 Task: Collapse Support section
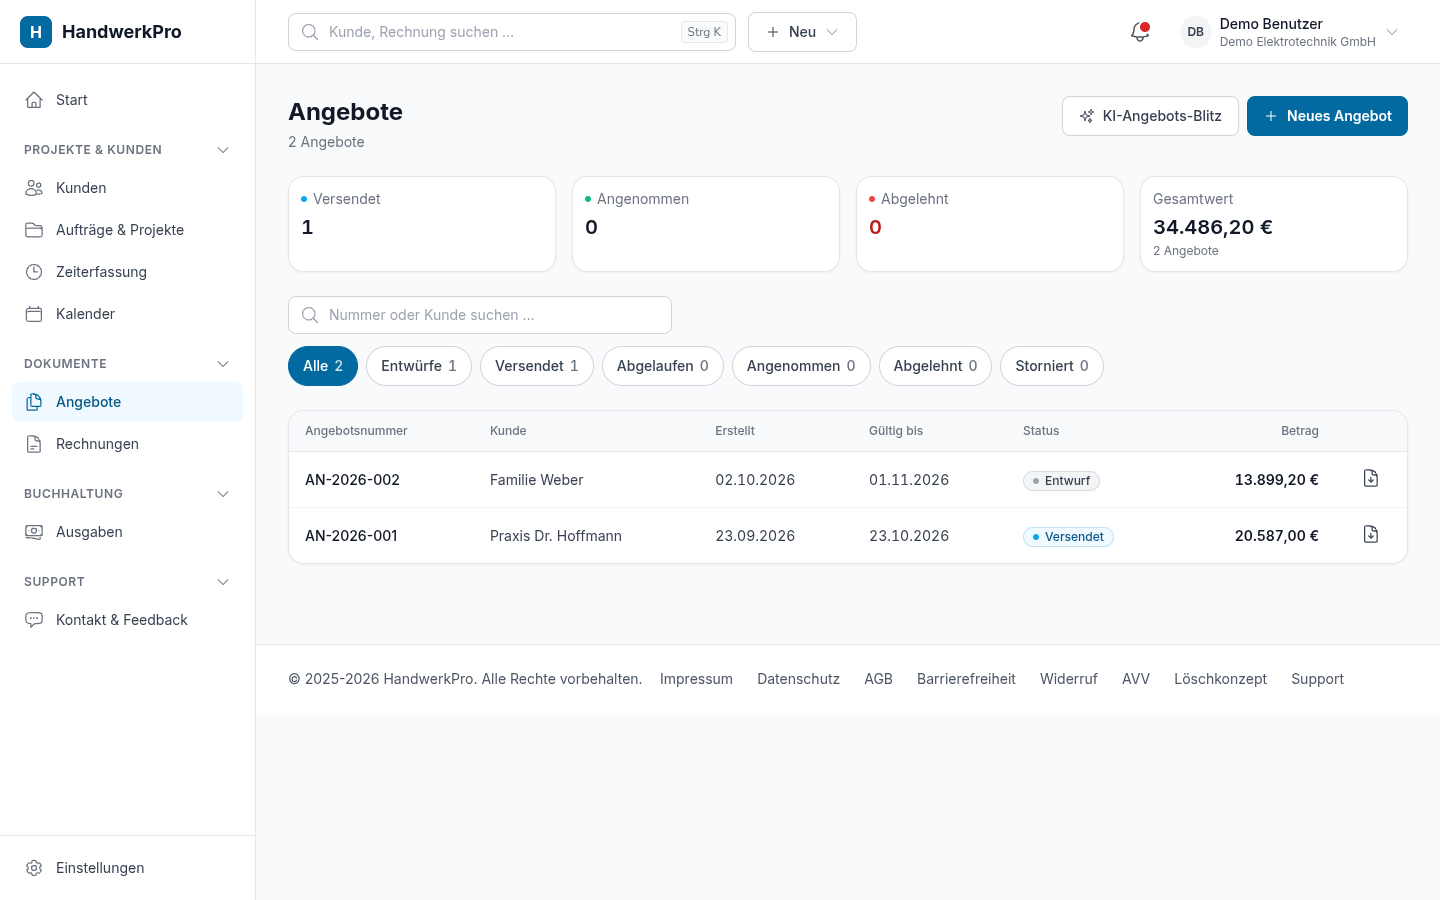coord(223,582)
